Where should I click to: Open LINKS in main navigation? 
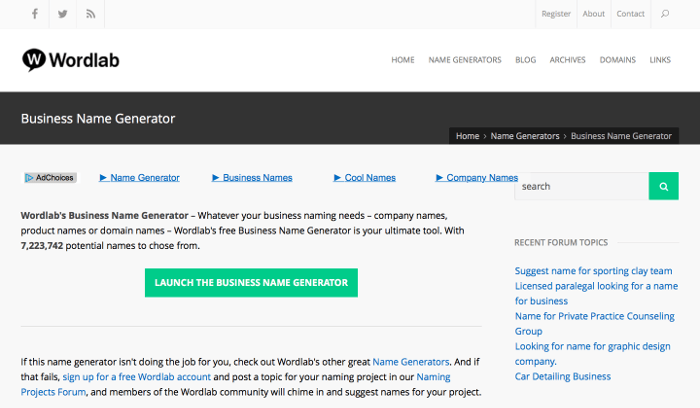coord(660,60)
